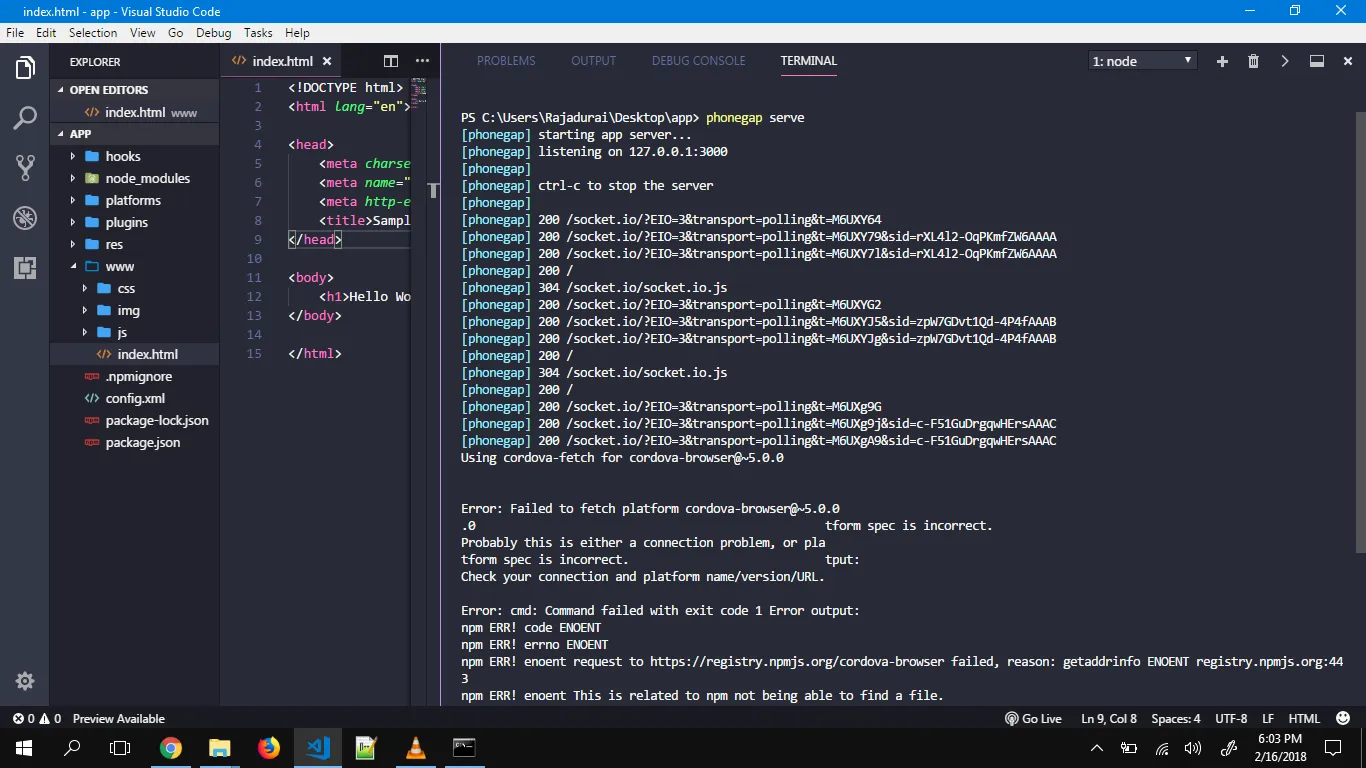Viewport: 1366px width, 768px height.
Task: Collapse the APP folder section
Action: (x=135, y=134)
